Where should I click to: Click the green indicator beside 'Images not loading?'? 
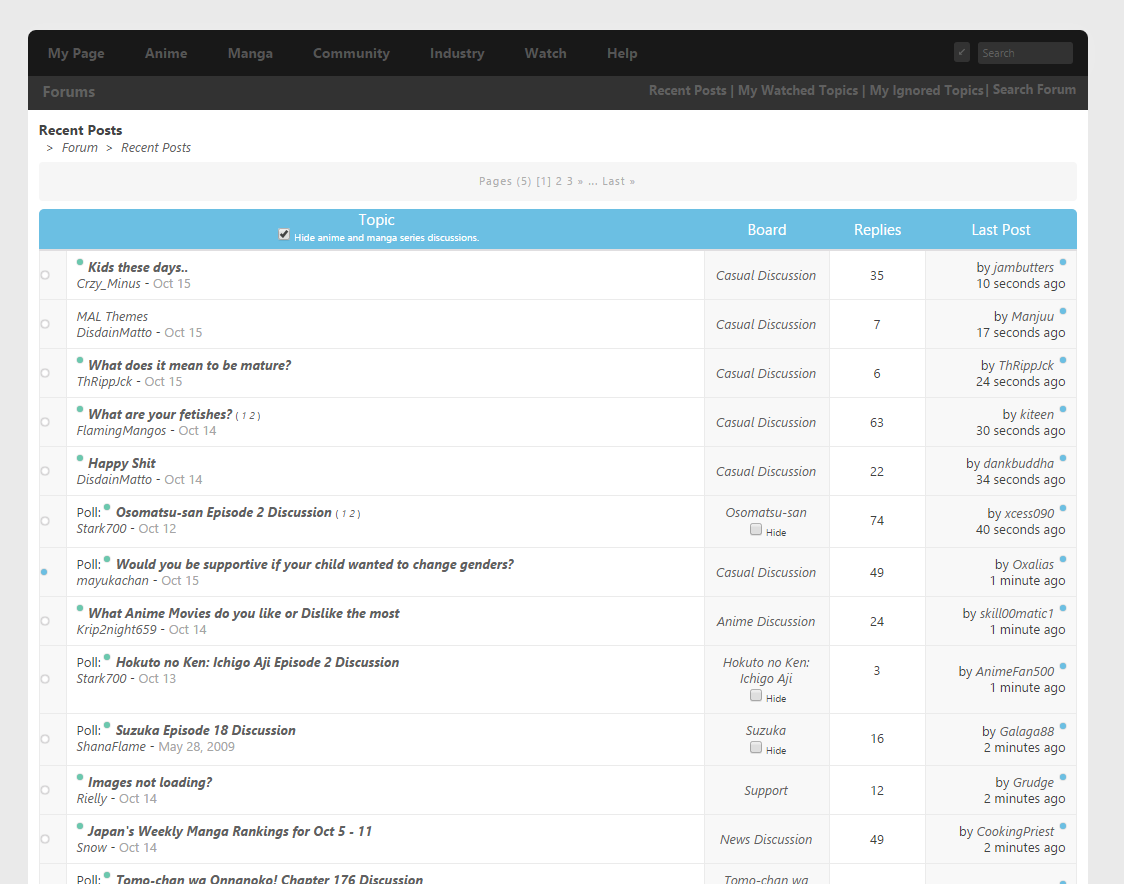pos(79,775)
